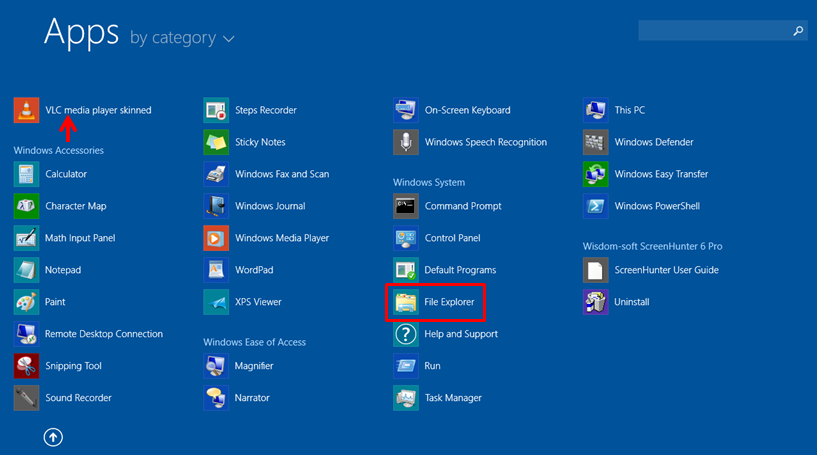Click the 'Task Manager' label text
The width and height of the screenshot is (817, 455).
453,398
